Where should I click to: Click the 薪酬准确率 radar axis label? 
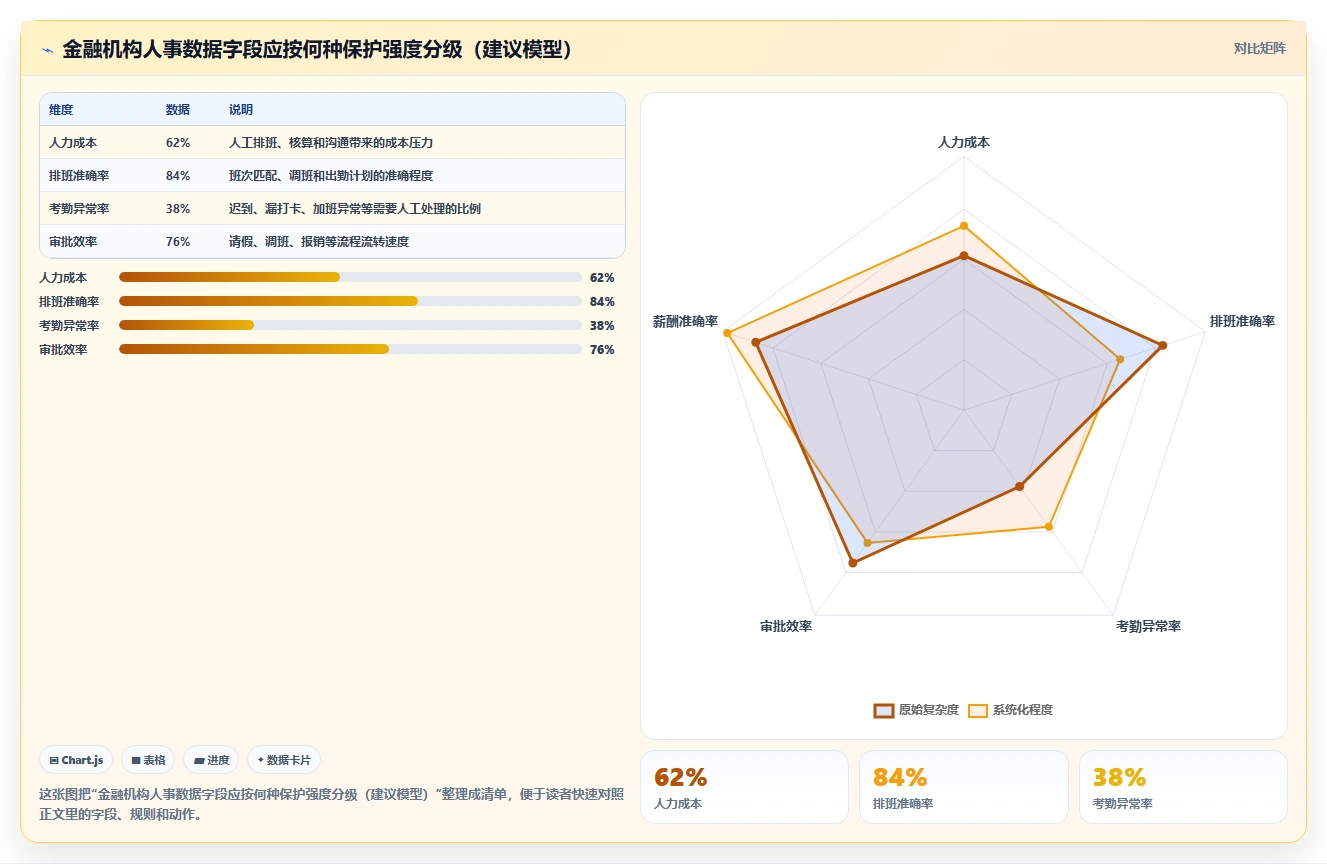(x=685, y=321)
